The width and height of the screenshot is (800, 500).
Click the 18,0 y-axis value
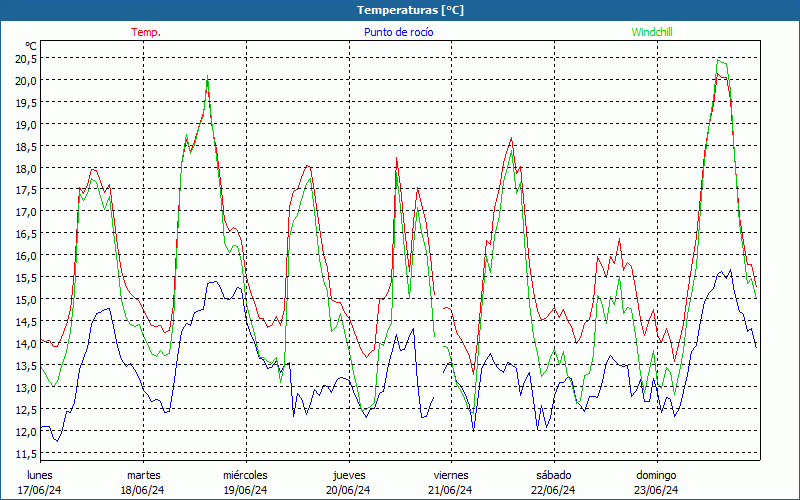pos(26,168)
